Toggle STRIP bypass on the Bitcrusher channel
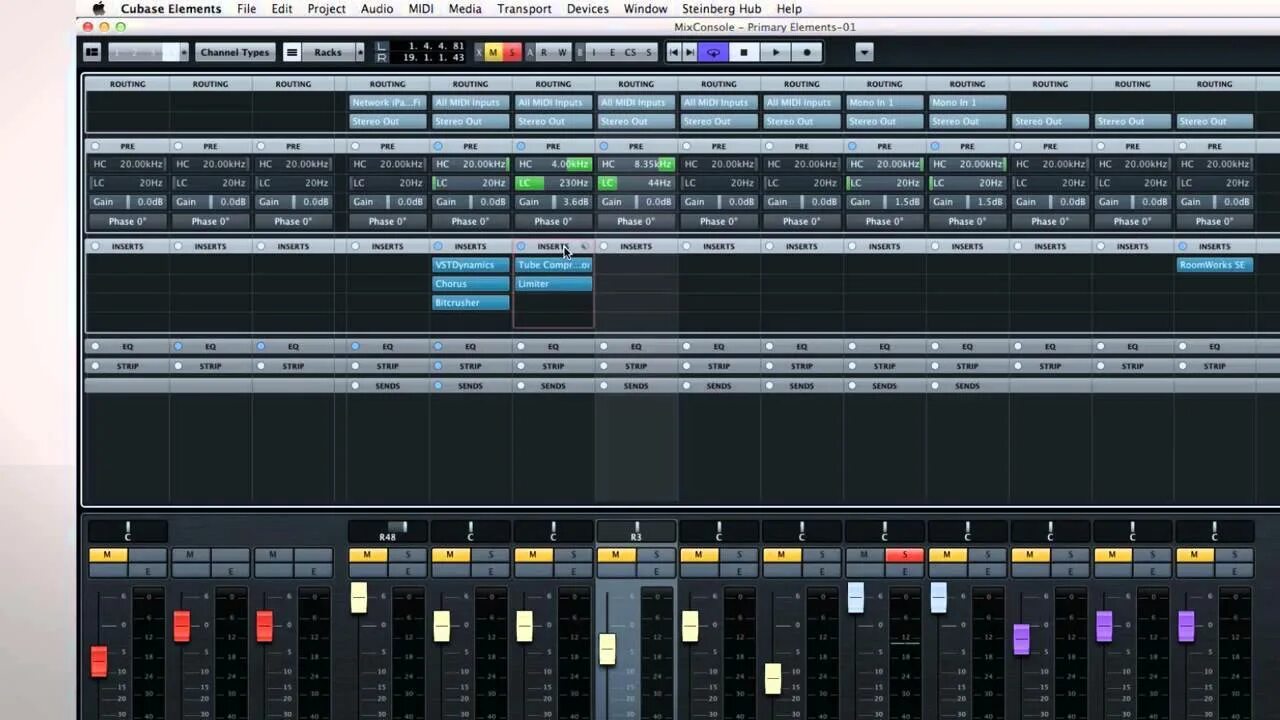The height and width of the screenshot is (720, 1280). click(438, 366)
